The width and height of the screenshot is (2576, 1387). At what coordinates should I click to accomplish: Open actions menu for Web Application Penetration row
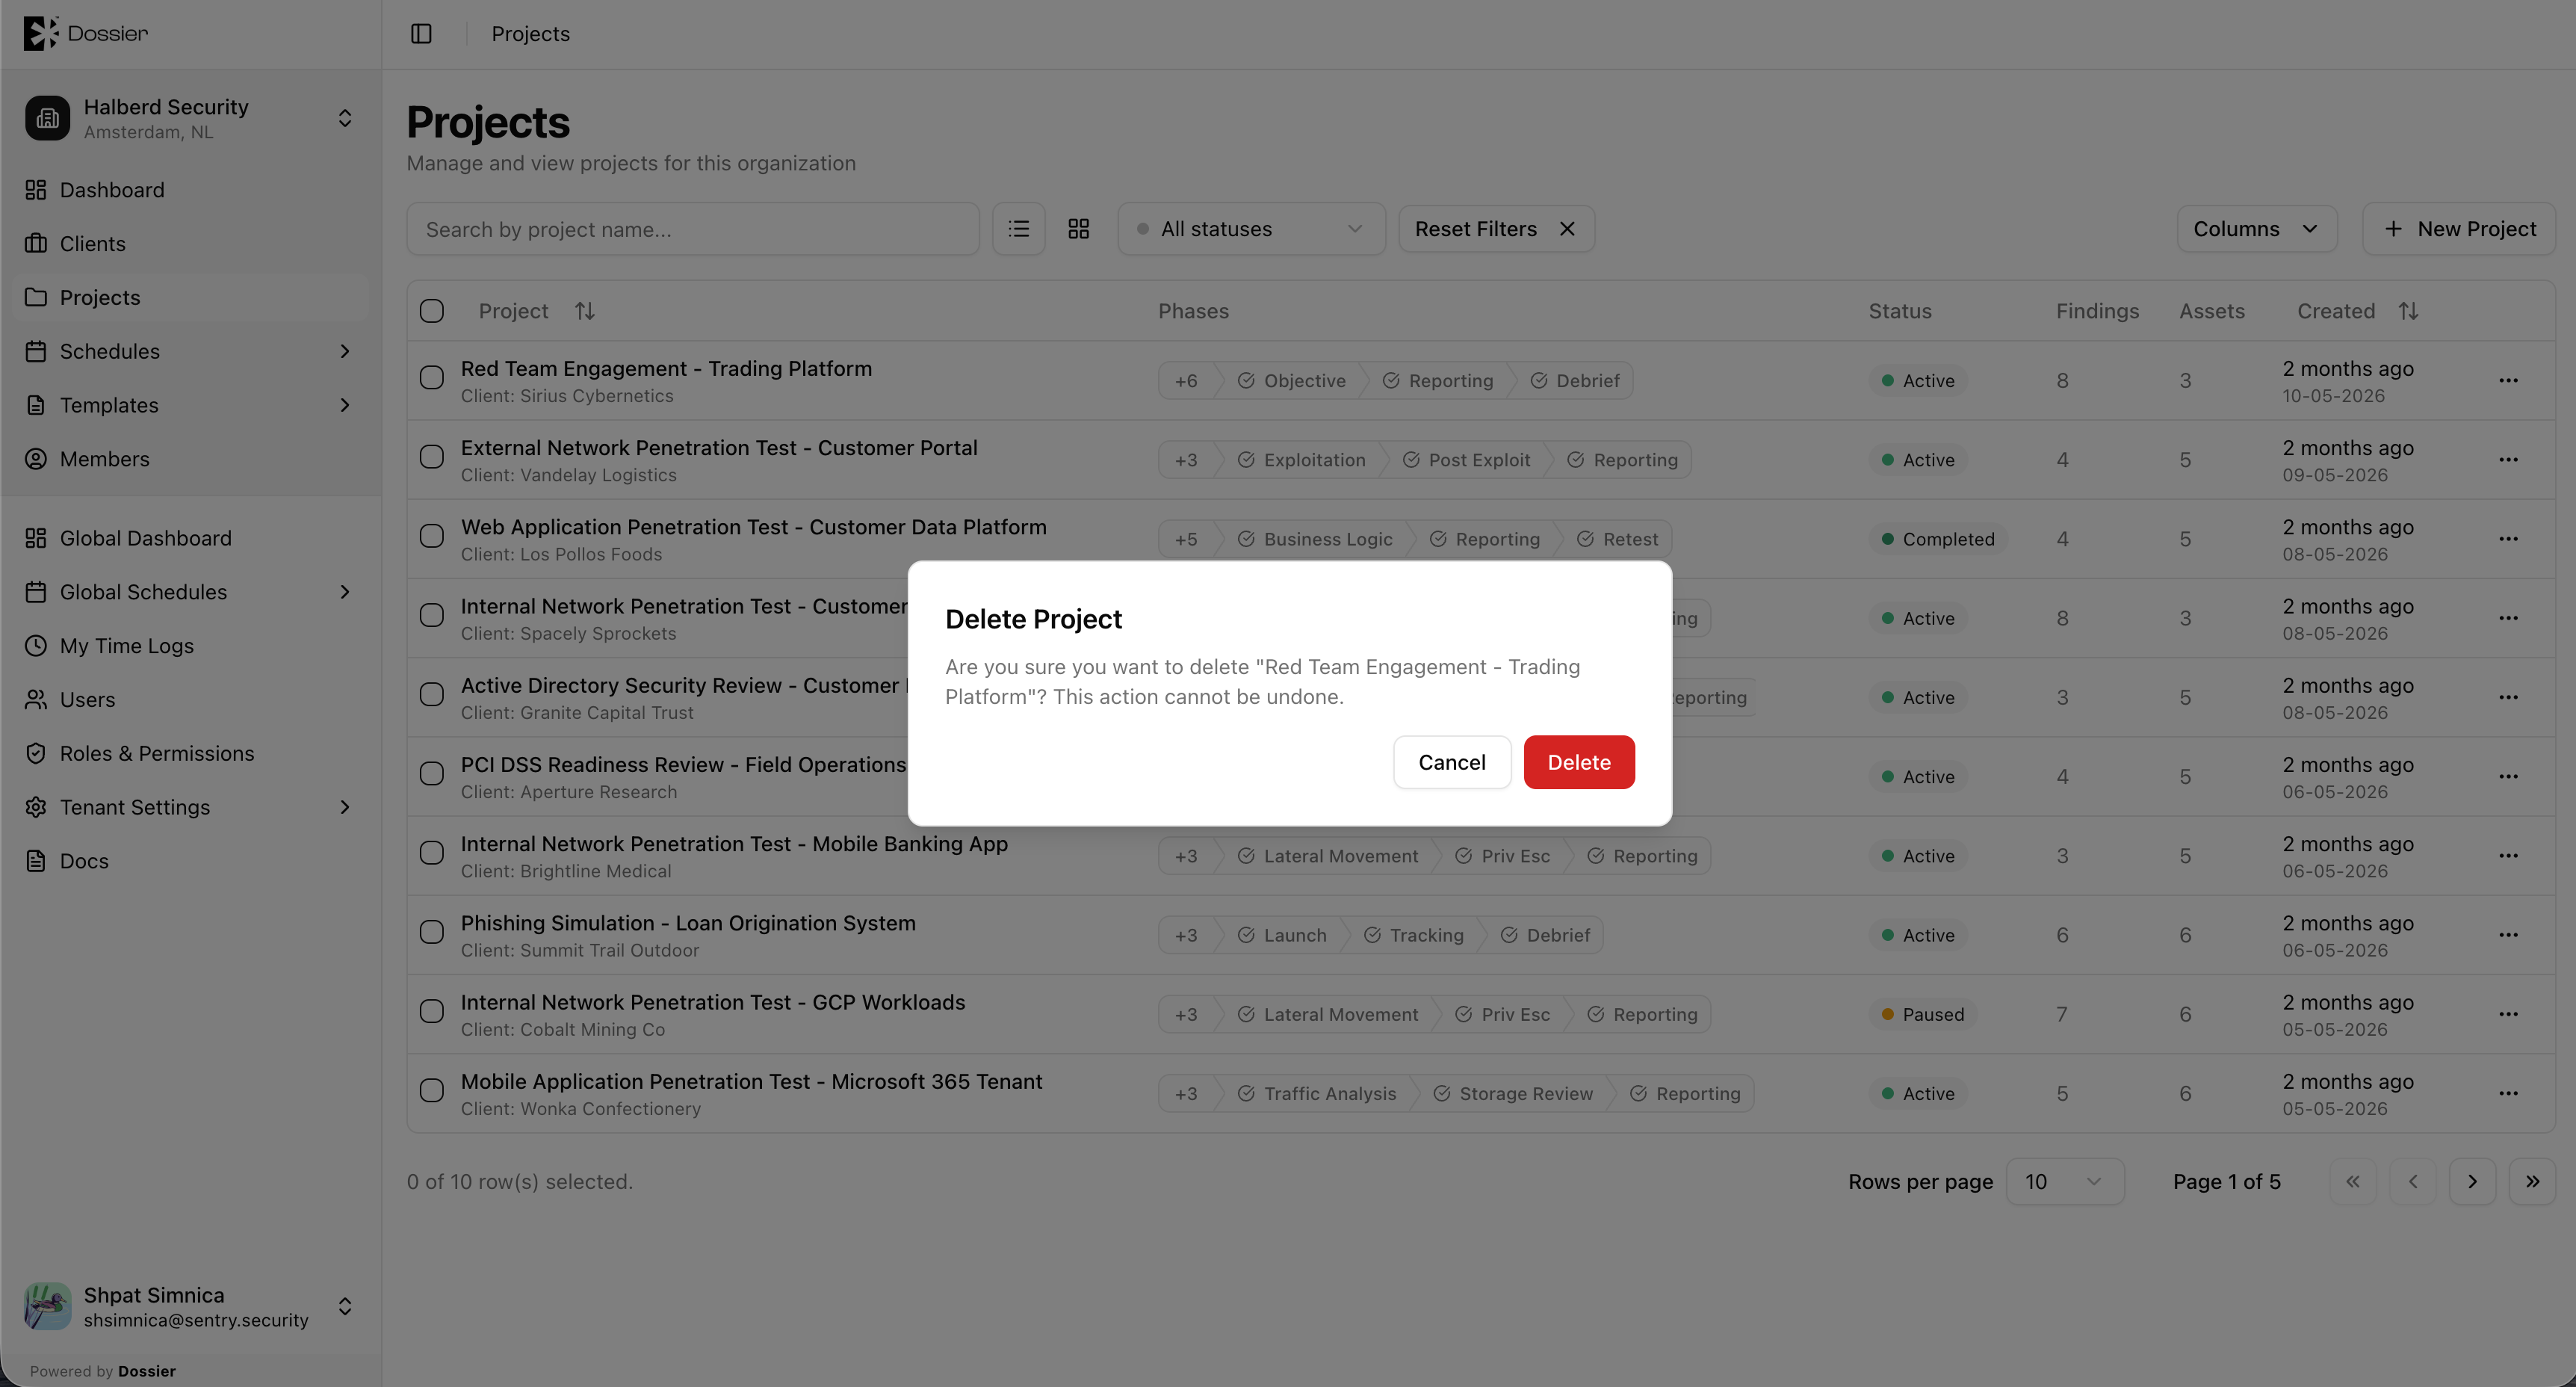(2508, 539)
